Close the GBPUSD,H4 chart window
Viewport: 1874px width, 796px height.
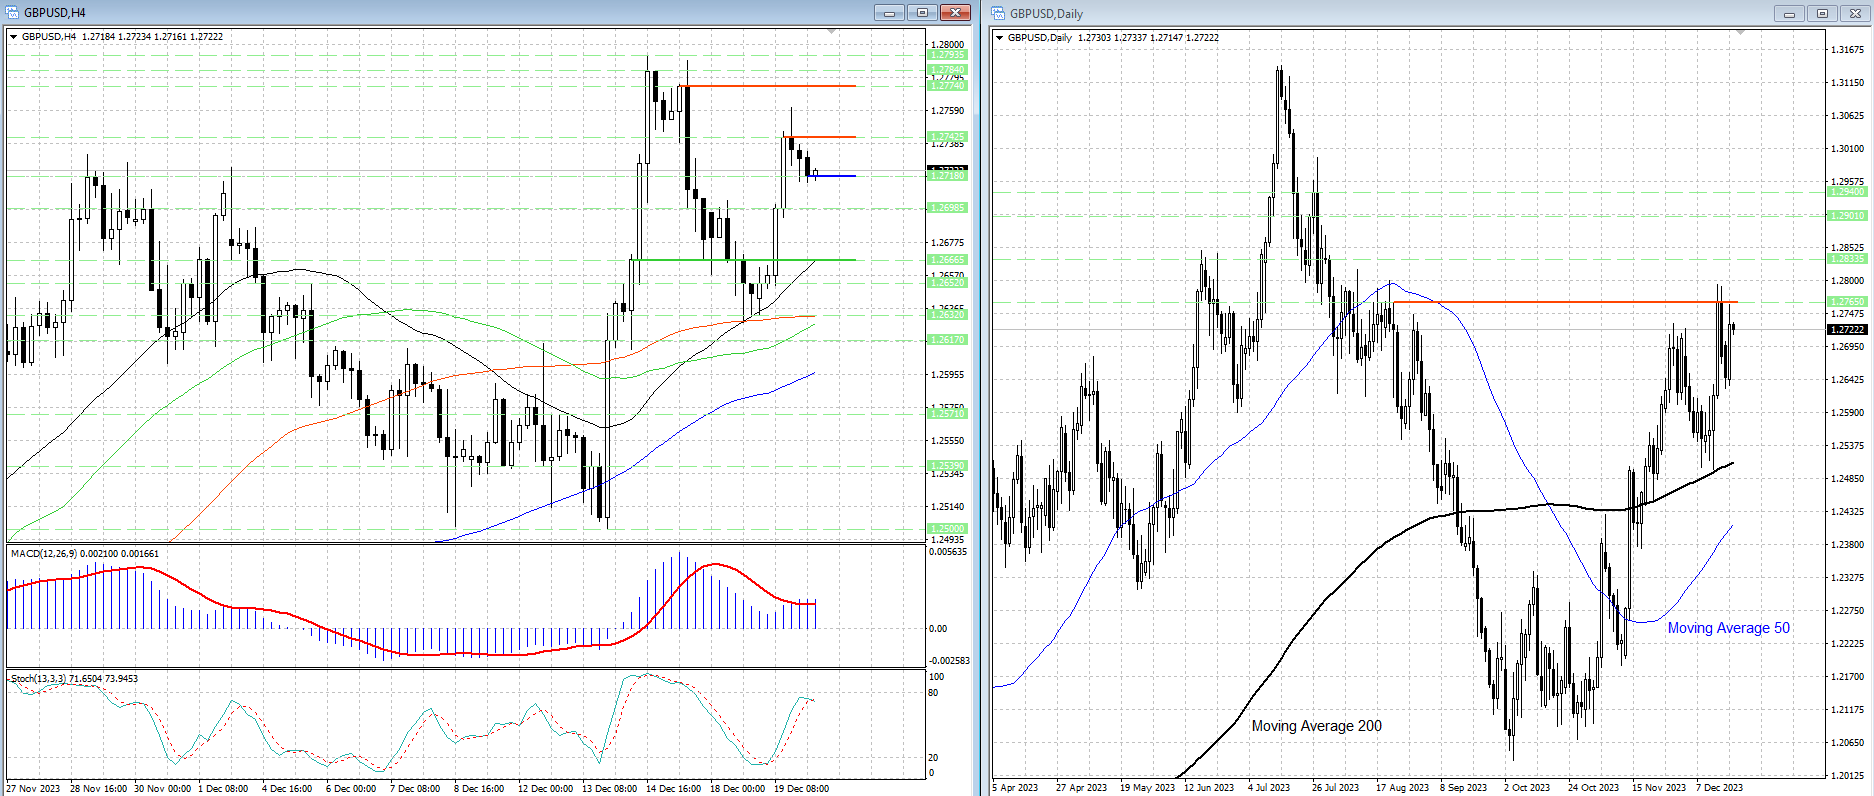(x=955, y=13)
